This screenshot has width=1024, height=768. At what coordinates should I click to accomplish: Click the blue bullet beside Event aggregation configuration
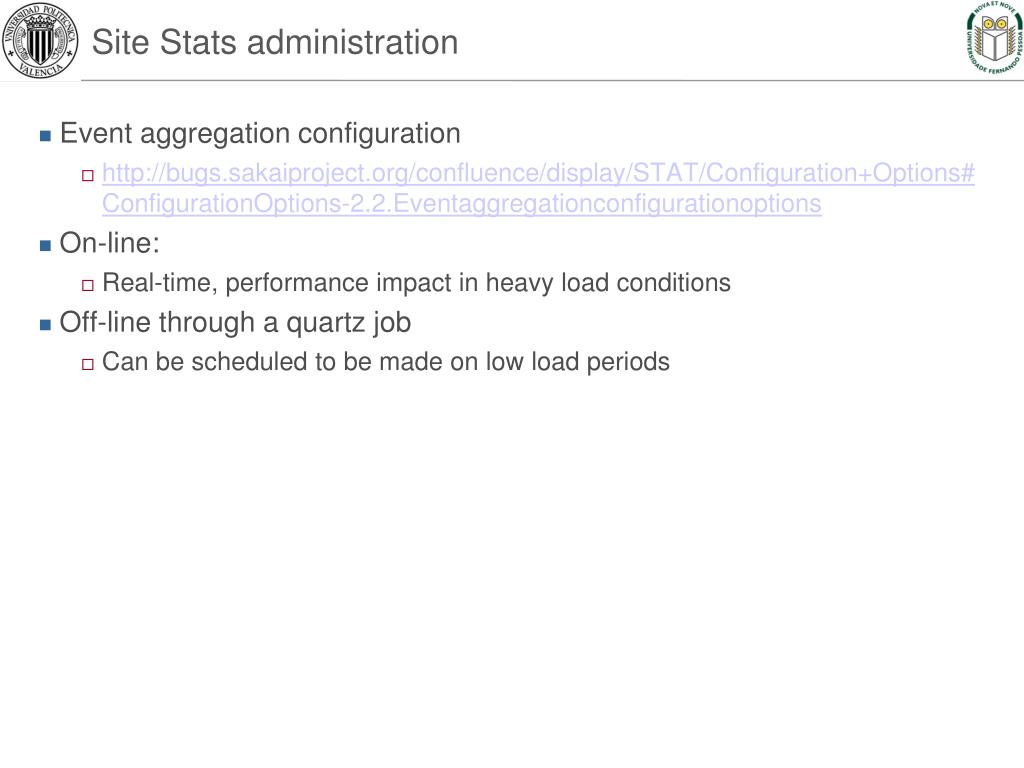(45, 136)
